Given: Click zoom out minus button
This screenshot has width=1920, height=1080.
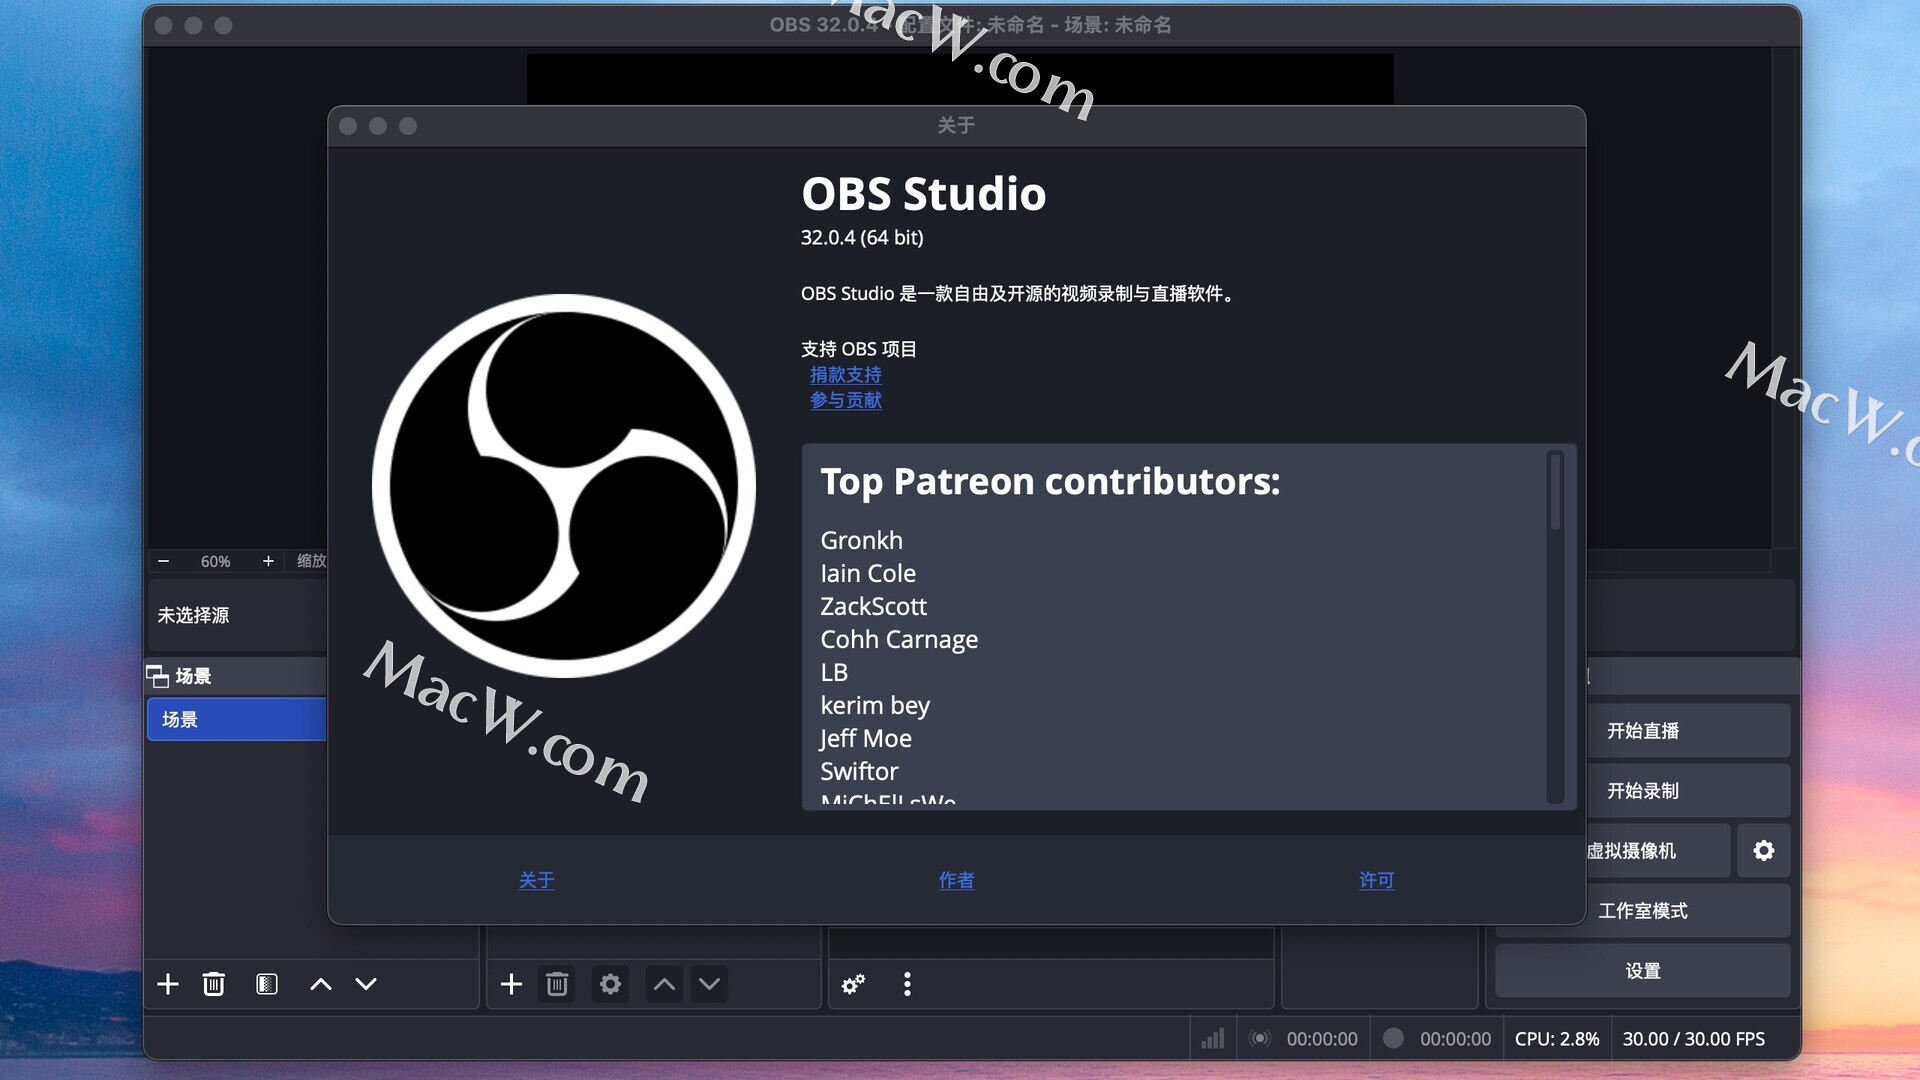Looking at the screenshot, I should [164, 561].
